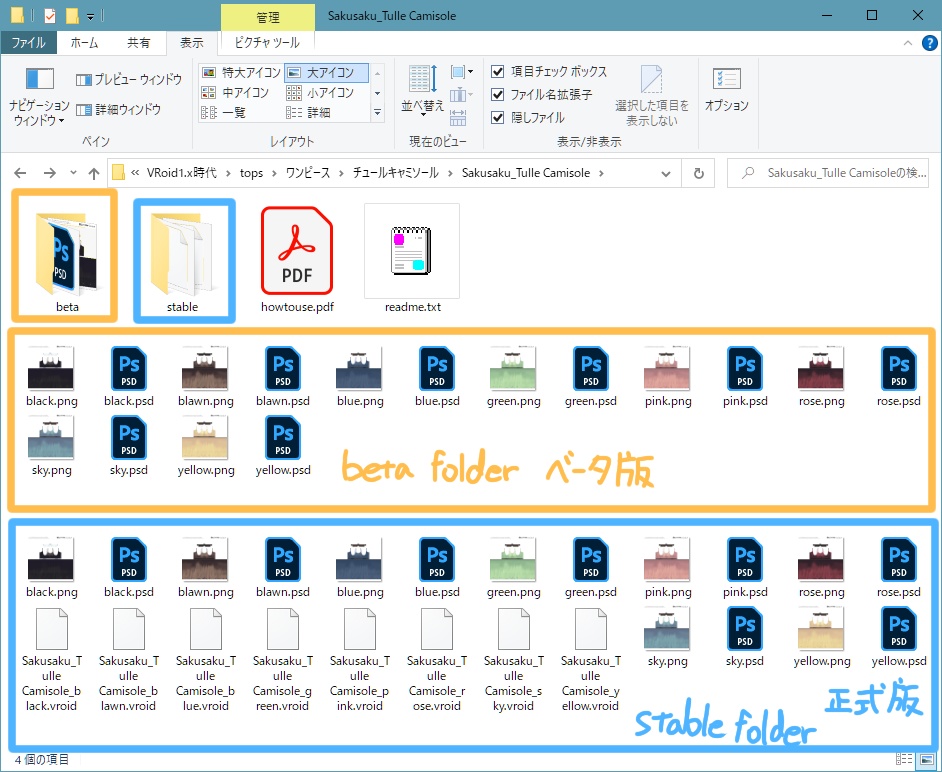Click 選択した項目を表示しない hide selected items
942x772 pixels.
pos(651,96)
